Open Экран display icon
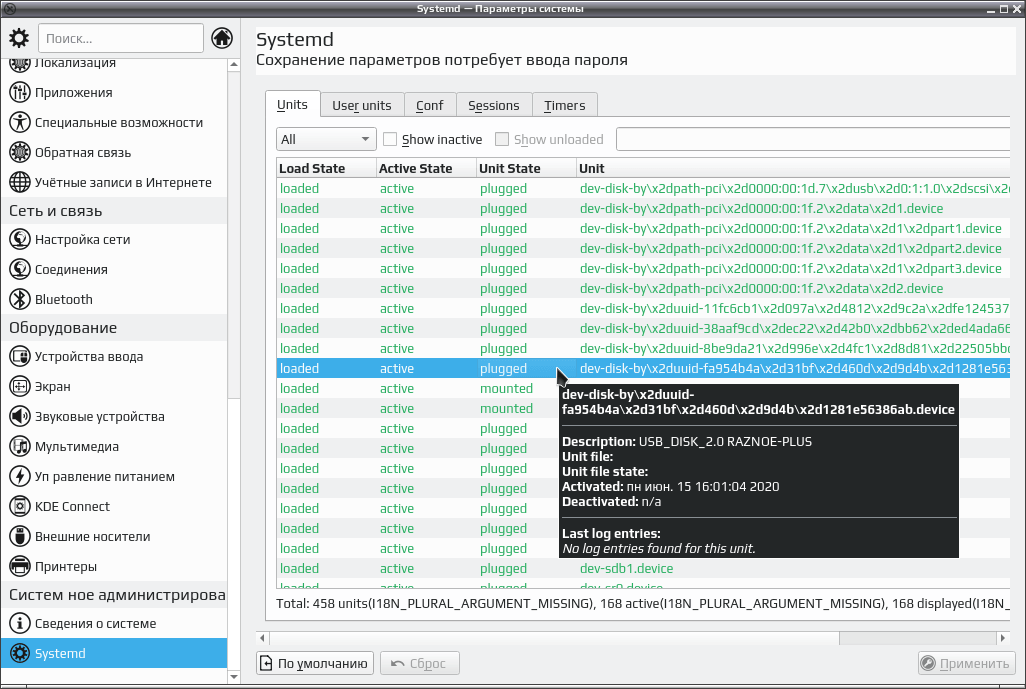This screenshot has height=689, width=1026. (20, 387)
